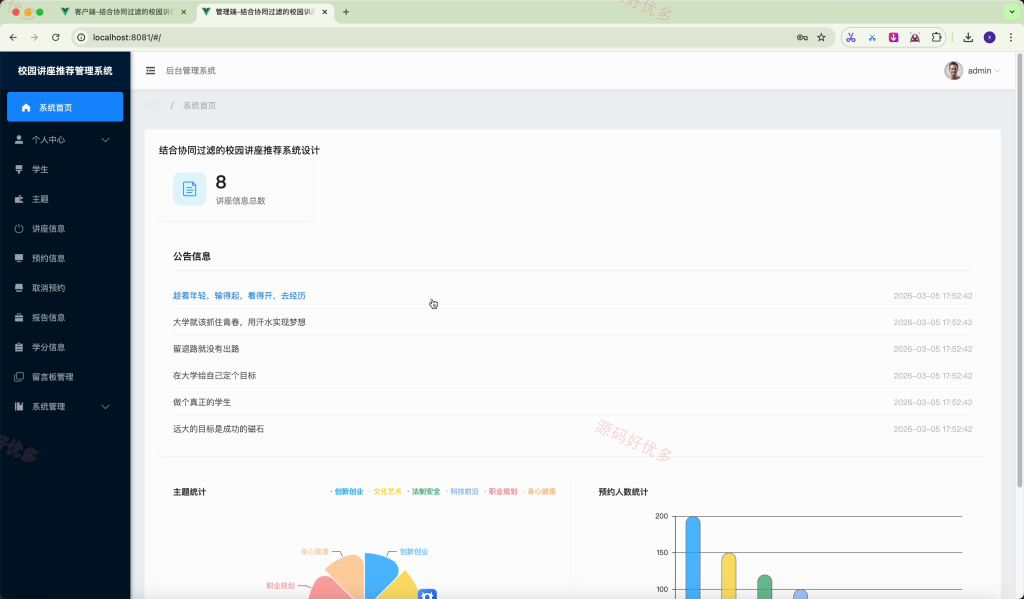Toggle 科技前沿 in the chart legend
The width and height of the screenshot is (1024, 599).
click(462, 492)
